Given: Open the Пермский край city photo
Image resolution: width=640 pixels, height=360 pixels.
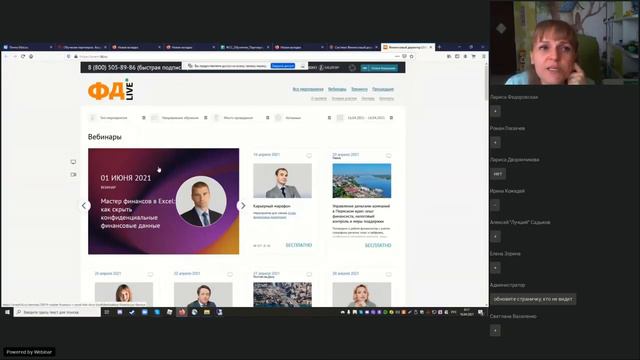Looking at the screenshot, I should point(362,181).
